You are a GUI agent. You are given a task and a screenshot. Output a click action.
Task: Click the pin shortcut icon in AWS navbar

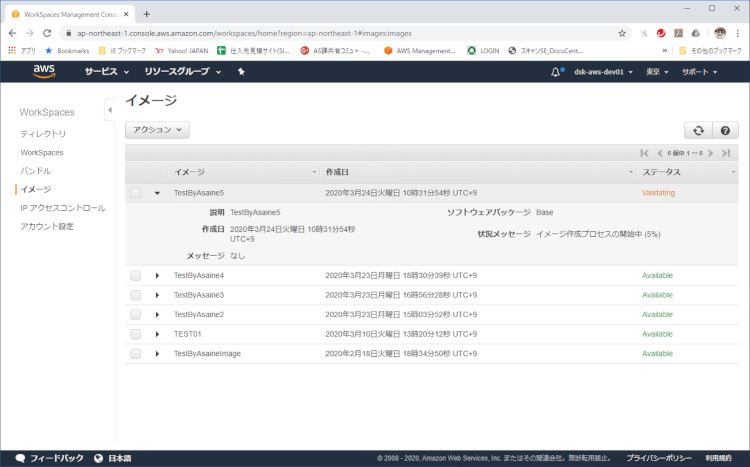(241, 72)
